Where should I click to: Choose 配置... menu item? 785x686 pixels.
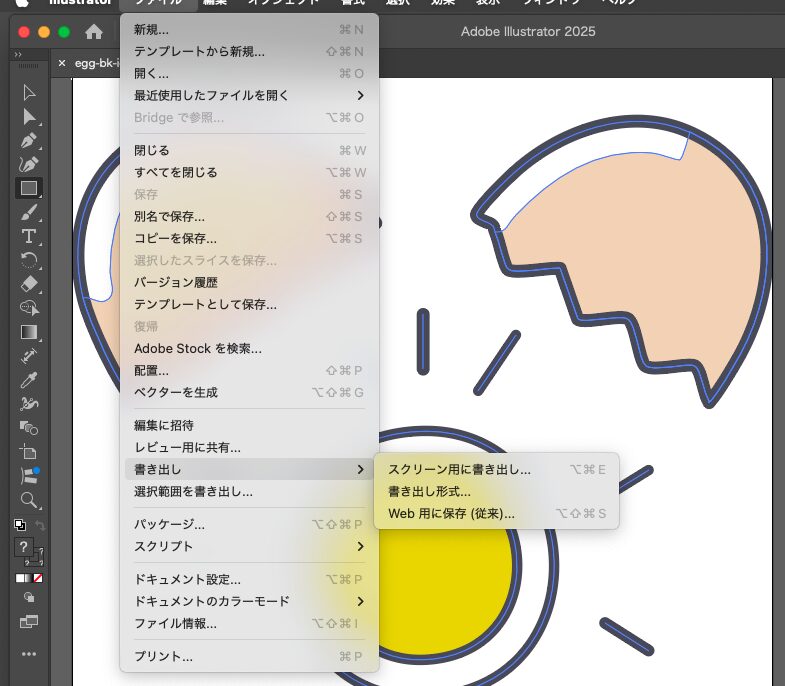(249, 371)
